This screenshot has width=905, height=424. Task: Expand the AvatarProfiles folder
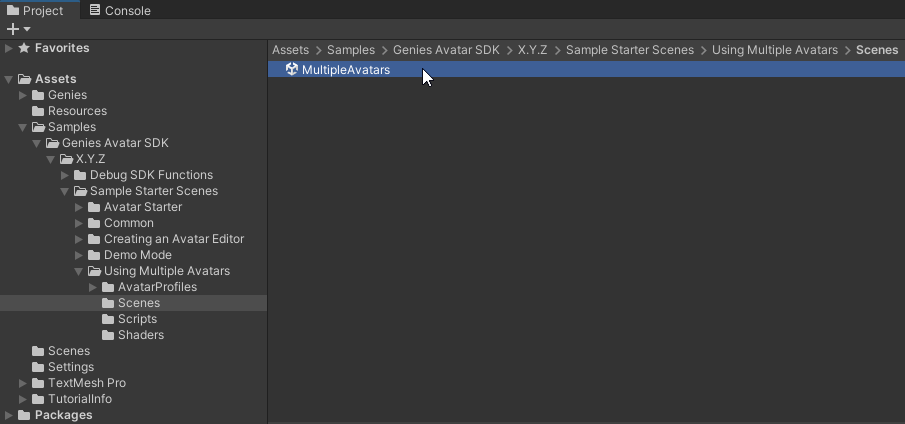coord(93,287)
